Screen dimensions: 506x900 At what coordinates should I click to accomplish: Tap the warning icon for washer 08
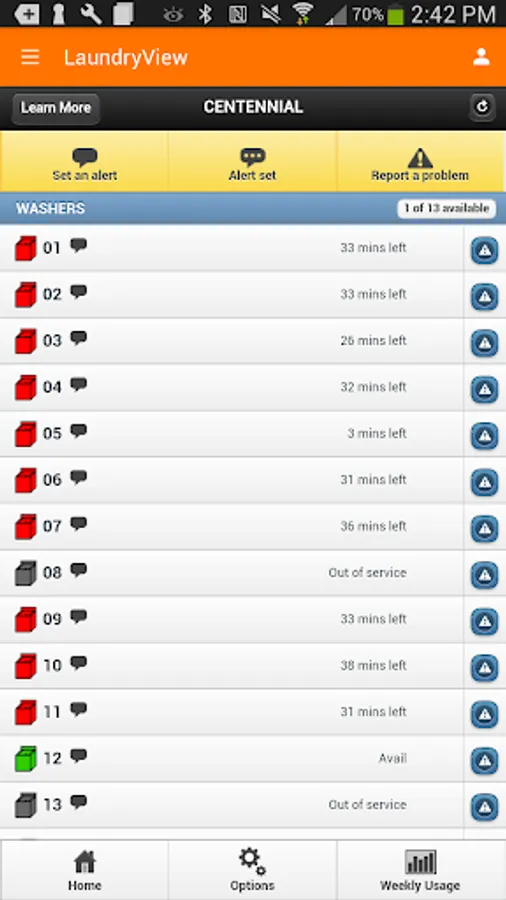485,575
